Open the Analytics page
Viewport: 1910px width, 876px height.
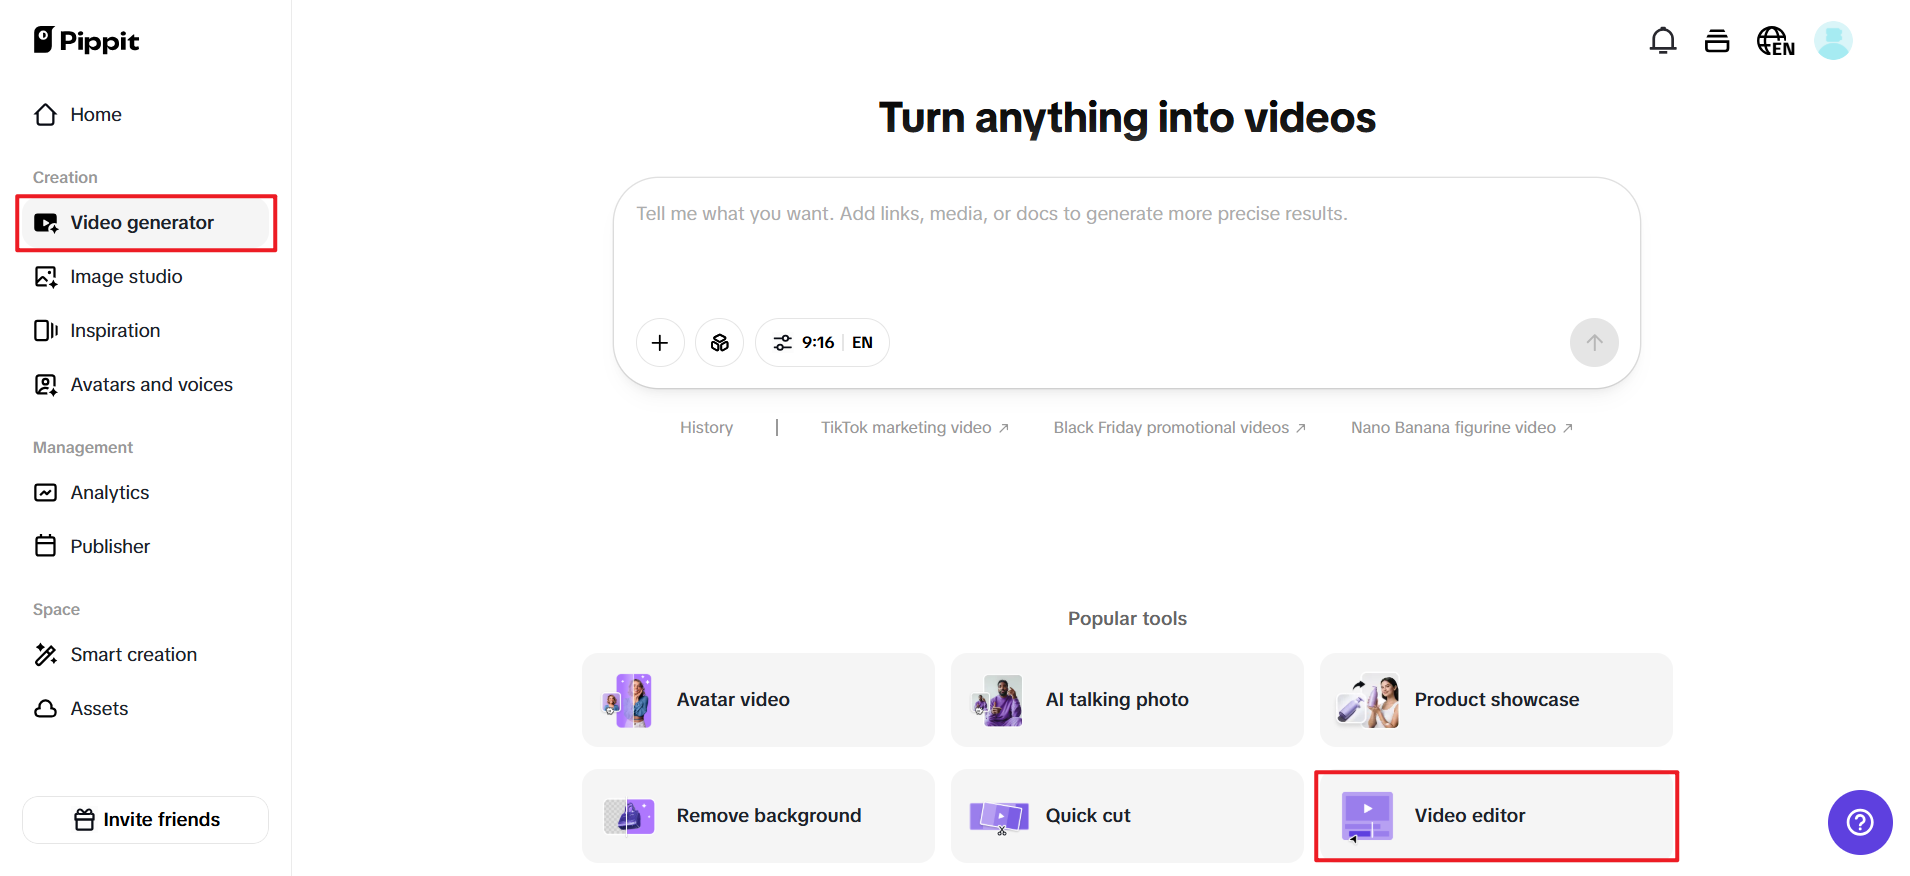(x=109, y=493)
